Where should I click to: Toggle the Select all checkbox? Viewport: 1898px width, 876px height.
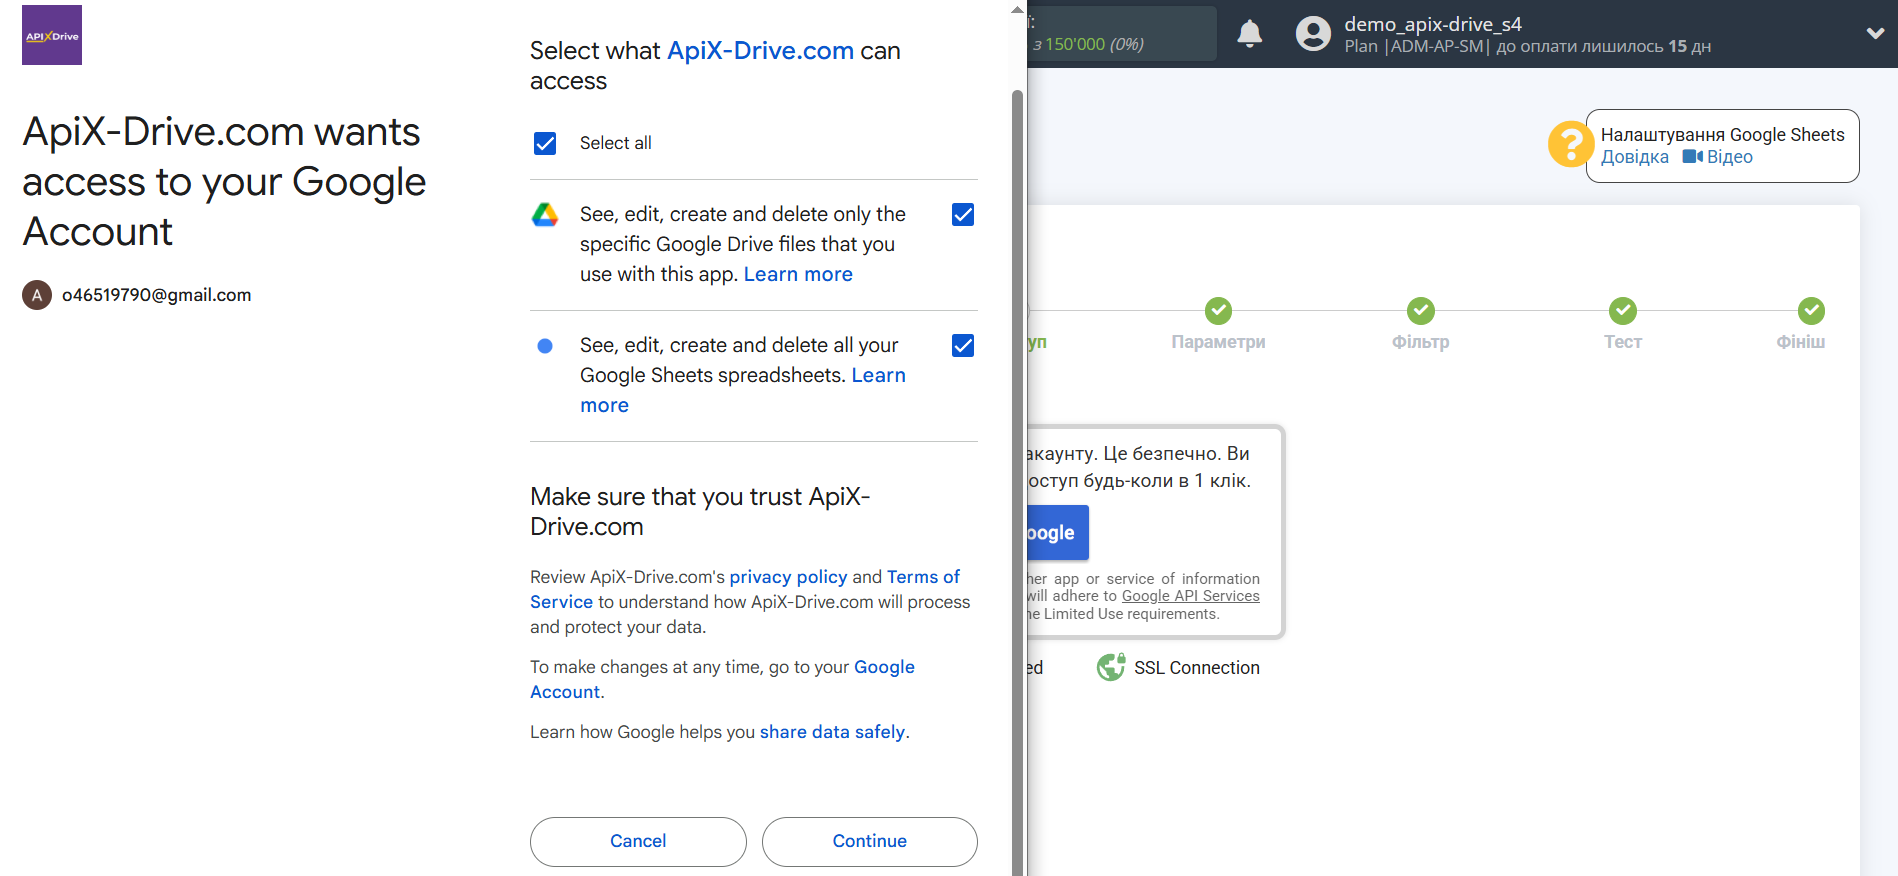pyautogui.click(x=545, y=143)
